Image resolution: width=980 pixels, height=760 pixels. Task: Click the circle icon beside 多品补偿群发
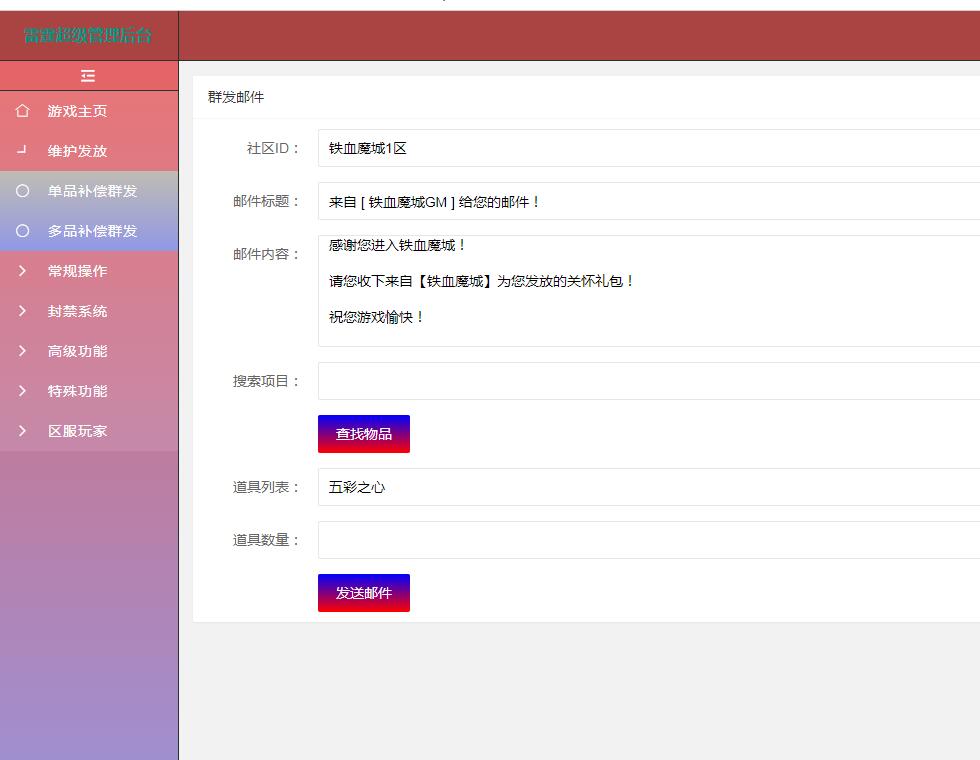tap(23, 231)
